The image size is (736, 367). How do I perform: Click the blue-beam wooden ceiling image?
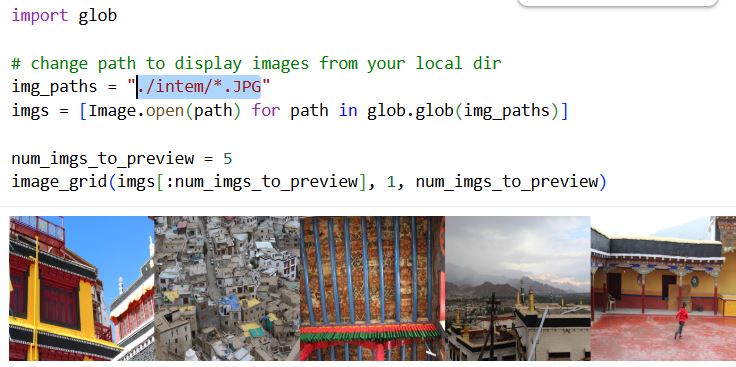pyautogui.click(x=372, y=288)
